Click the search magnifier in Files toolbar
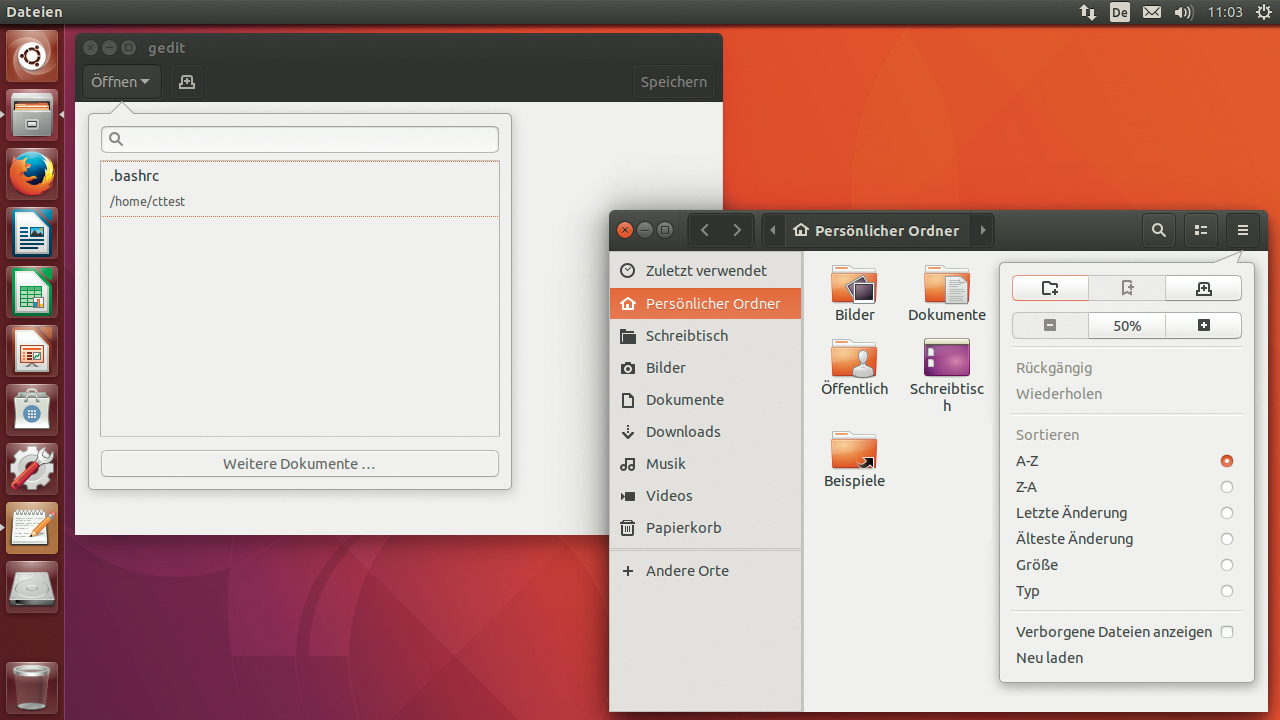Viewport: 1280px width, 720px height. pyautogui.click(x=1159, y=230)
